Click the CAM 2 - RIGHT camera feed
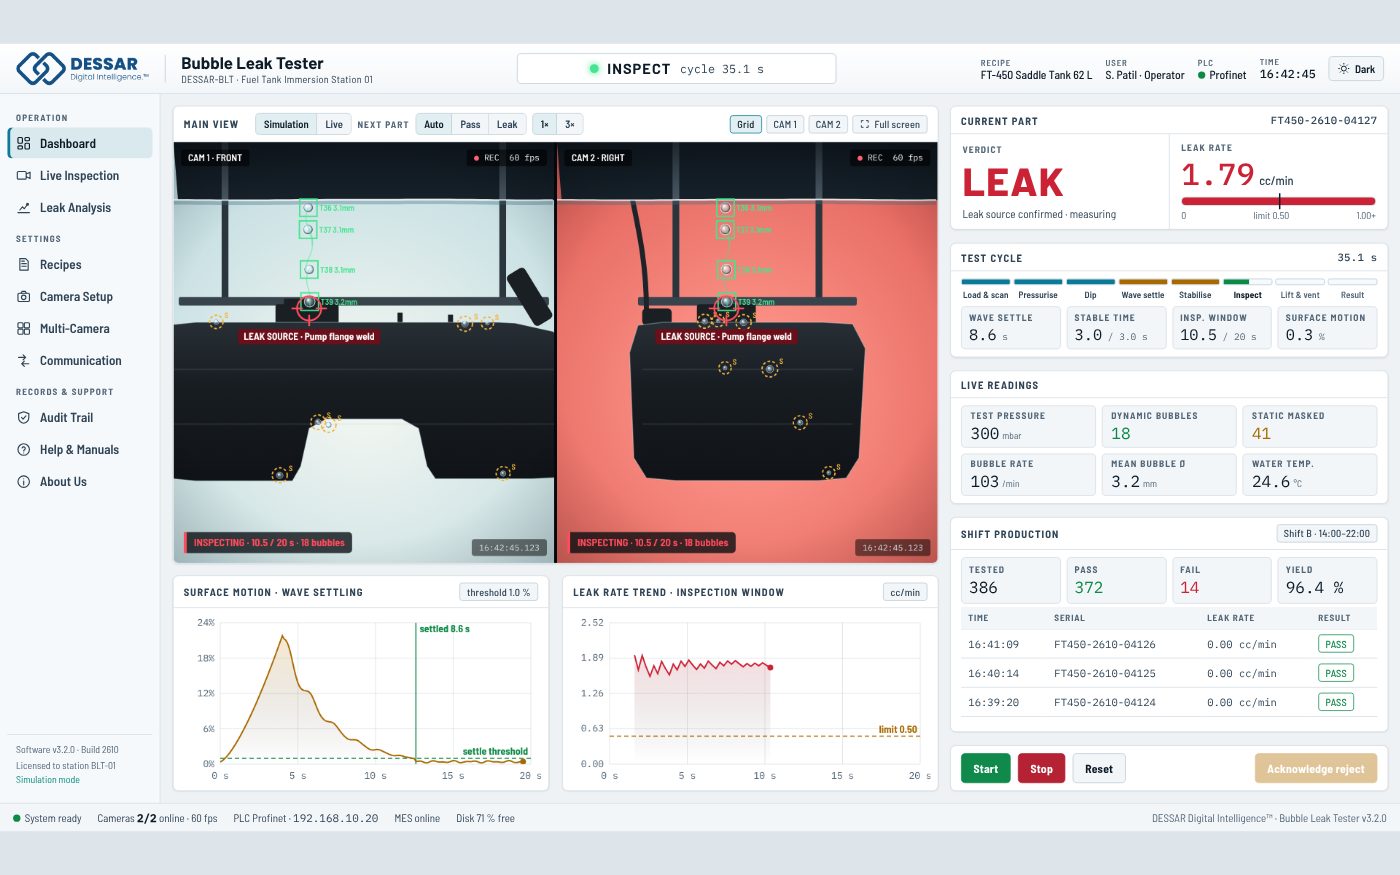The image size is (1400, 875). pyautogui.click(x=747, y=352)
